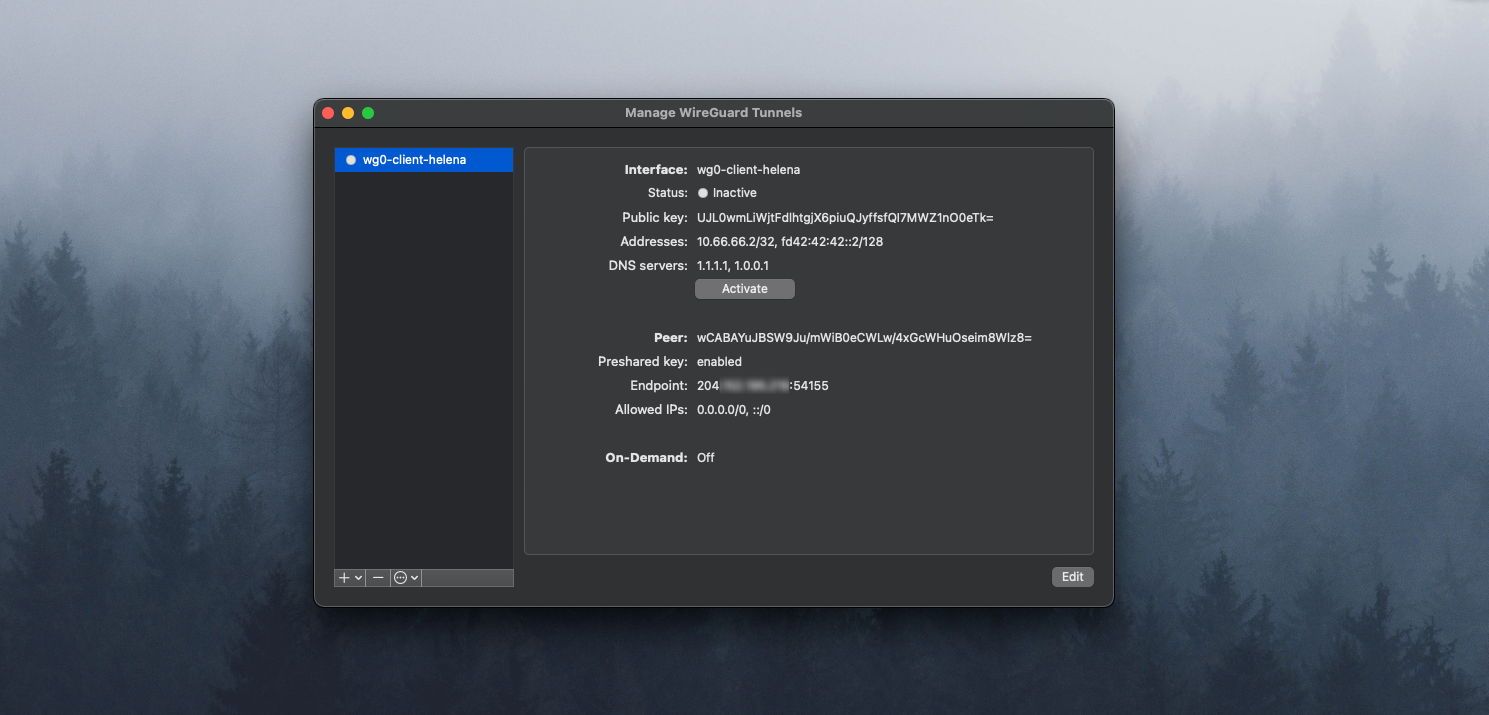The width and height of the screenshot is (1489, 715).
Task: Click status dot beside wg0-client-helena in list
Action: click(x=351, y=160)
